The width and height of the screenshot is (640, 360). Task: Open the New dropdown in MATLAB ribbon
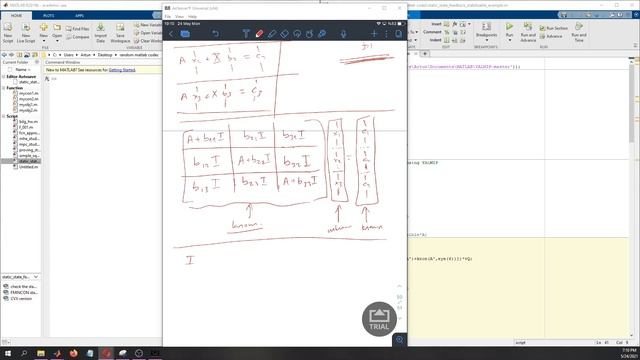coord(44,33)
